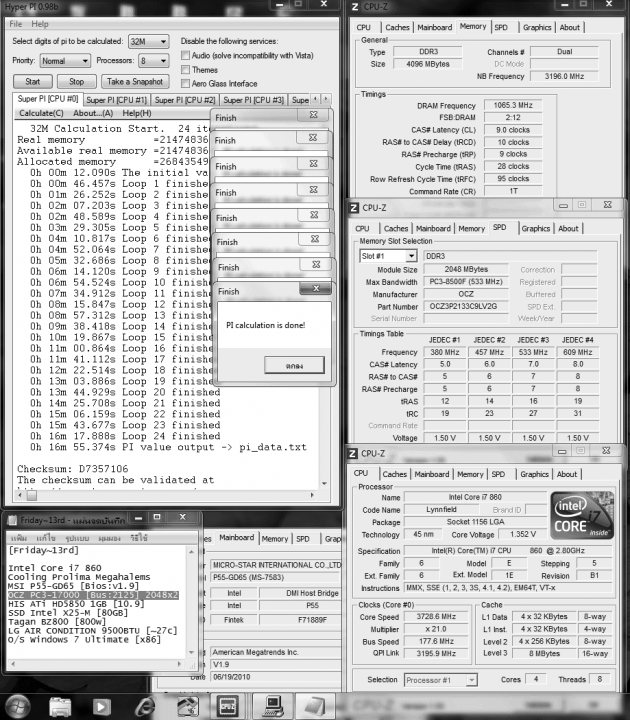The width and height of the screenshot is (630, 720).
Task: Click the Z icon of the CPU-Z Memory window
Action: 355,7
